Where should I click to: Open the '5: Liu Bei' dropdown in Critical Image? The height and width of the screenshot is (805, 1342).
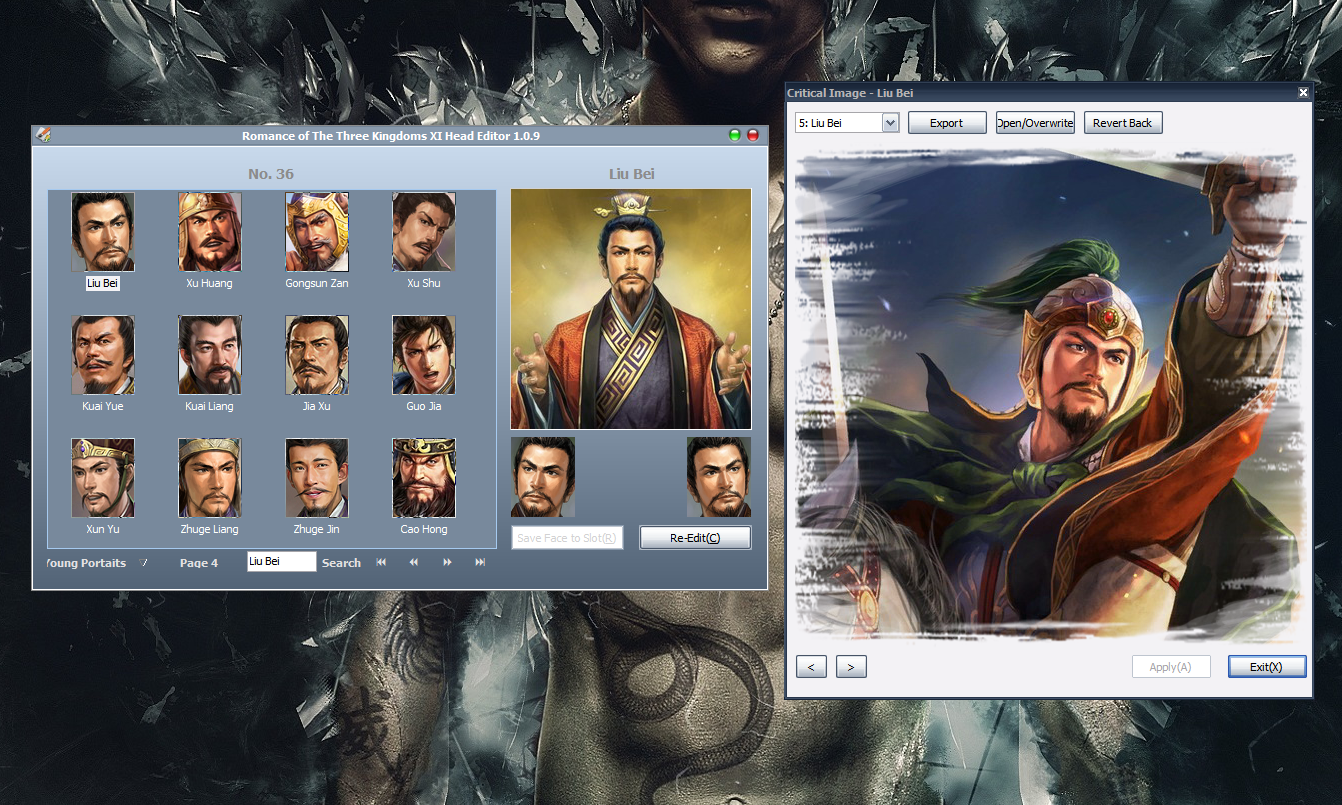pos(891,122)
